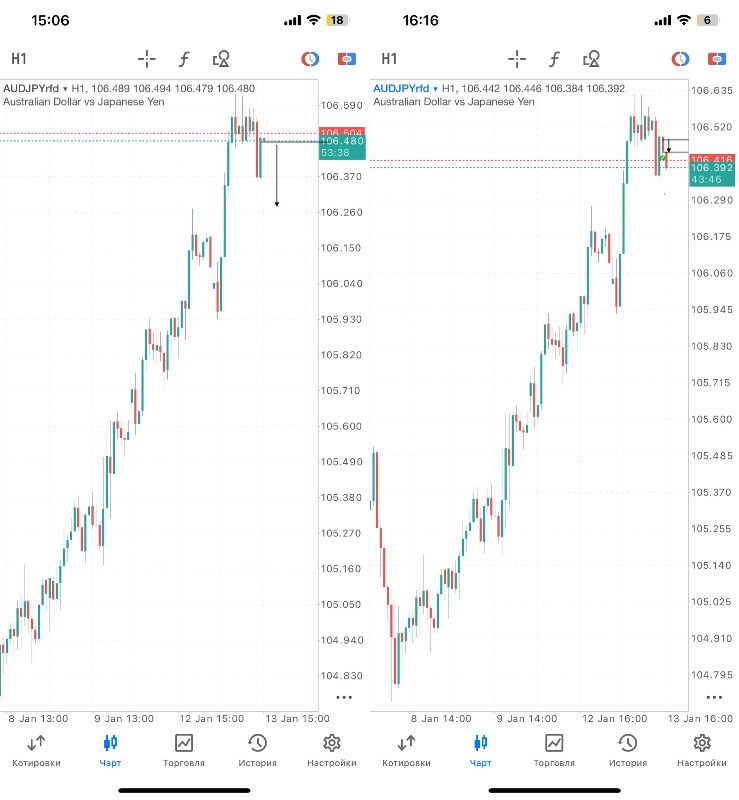Image resolution: width=739 pixels, height=800 pixels.
Task: Tap crosshair icon on right chart
Action: click(x=517, y=59)
